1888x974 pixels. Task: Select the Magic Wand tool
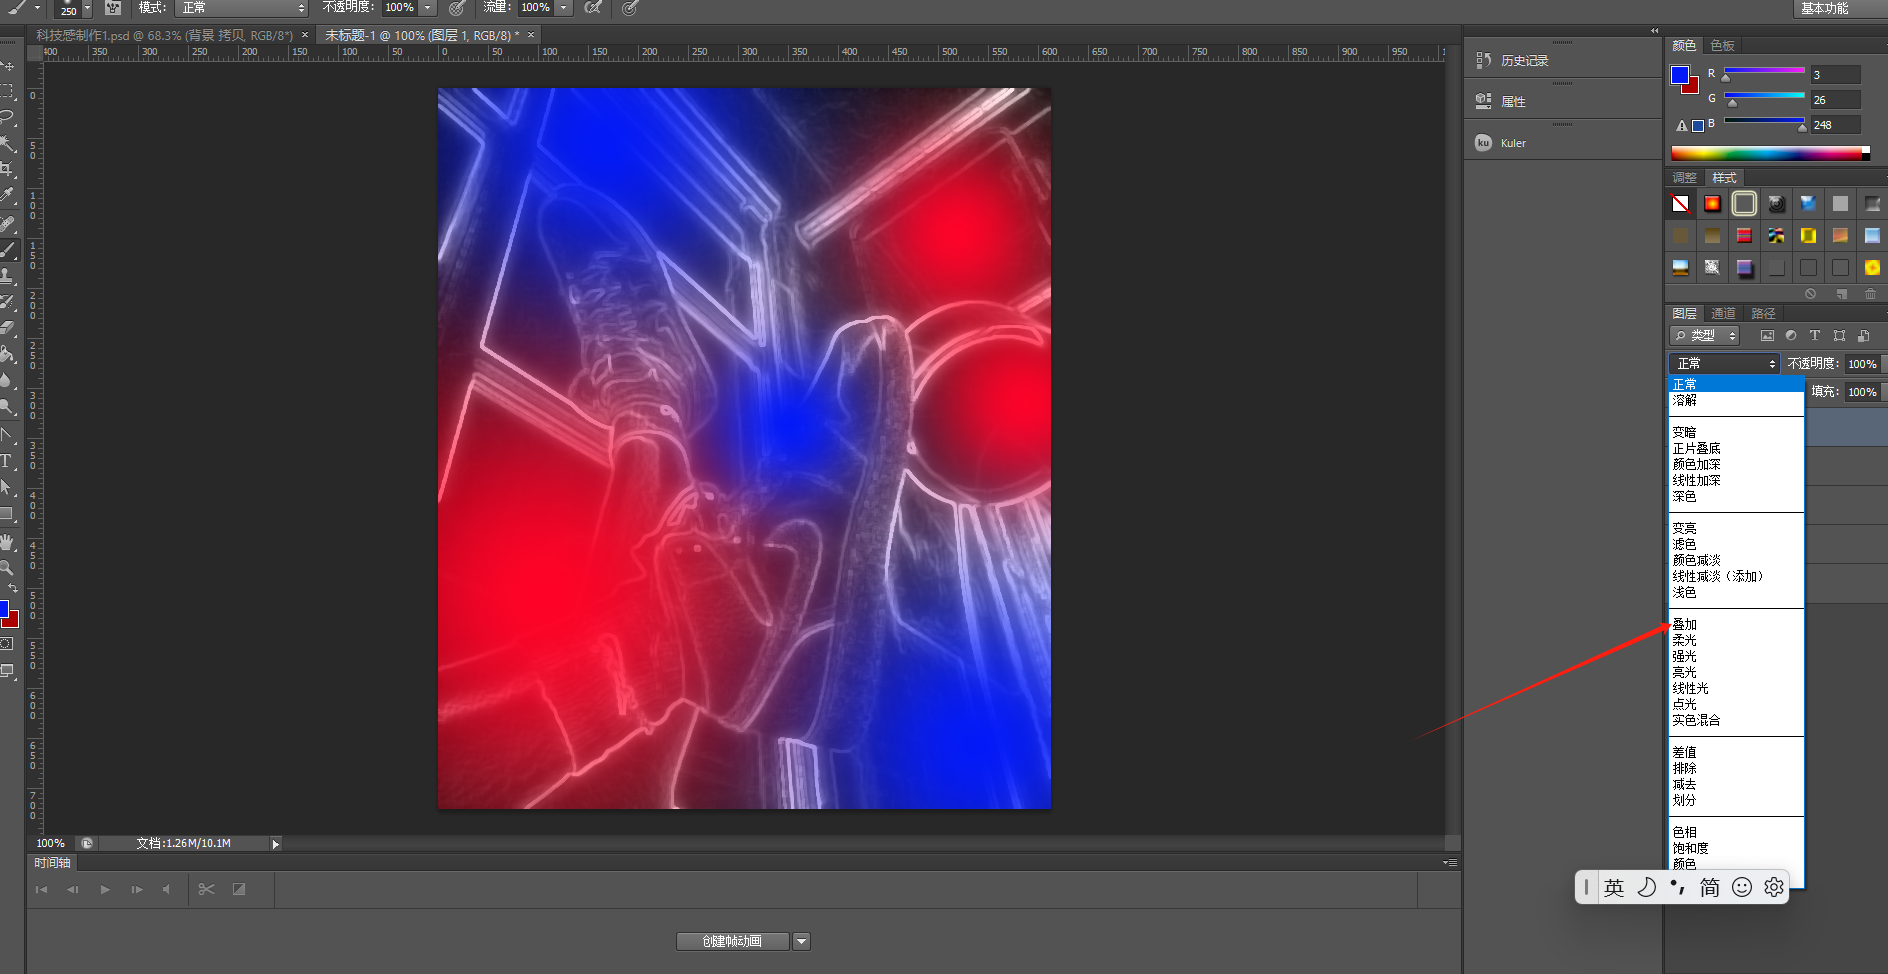tap(8, 143)
